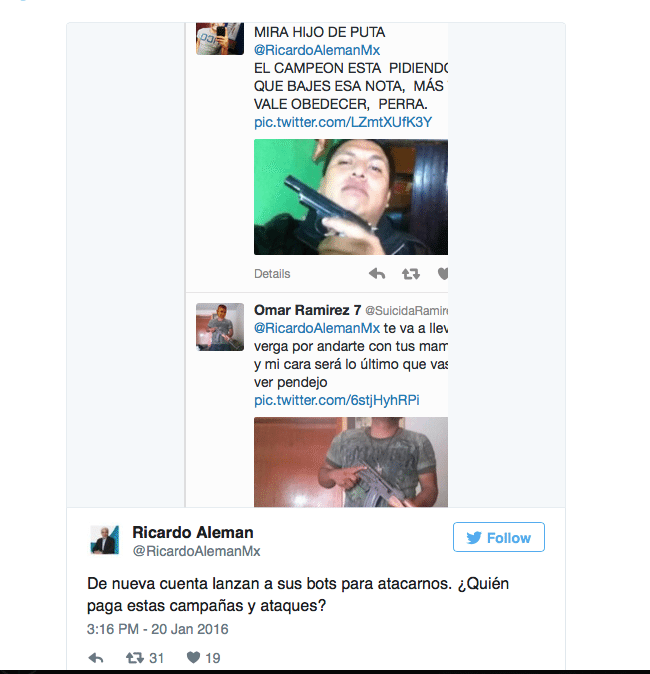The height and width of the screenshot is (674, 650).
Task: Click the reply arrow under Ricardo Aleman's tweet
Action: (x=95, y=658)
